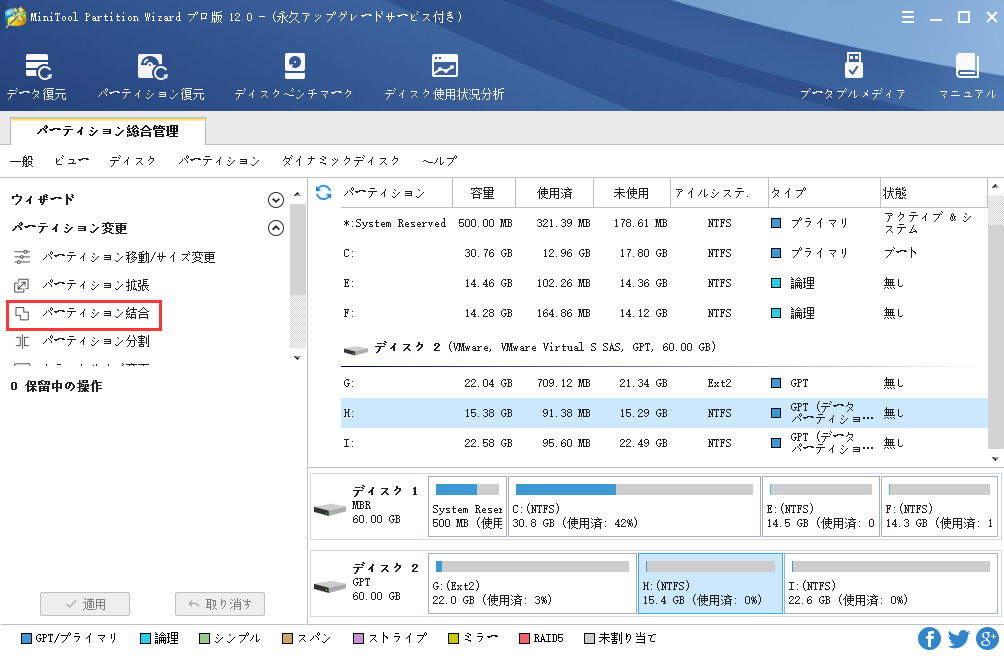
Task: Click the パーティション分割 icon
Action: pyautogui.click(x=22, y=342)
